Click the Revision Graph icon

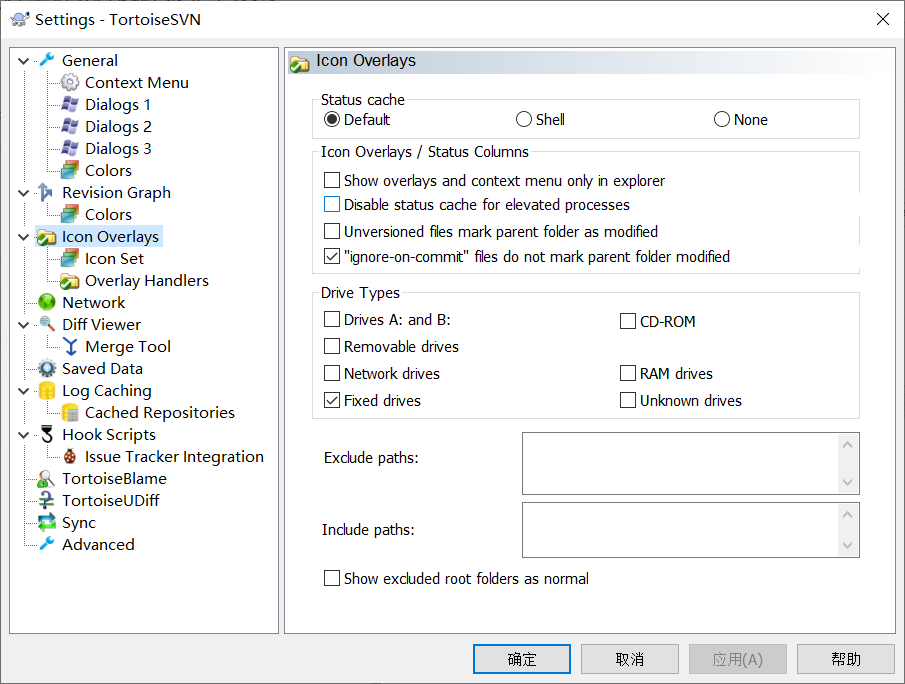pos(46,192)
